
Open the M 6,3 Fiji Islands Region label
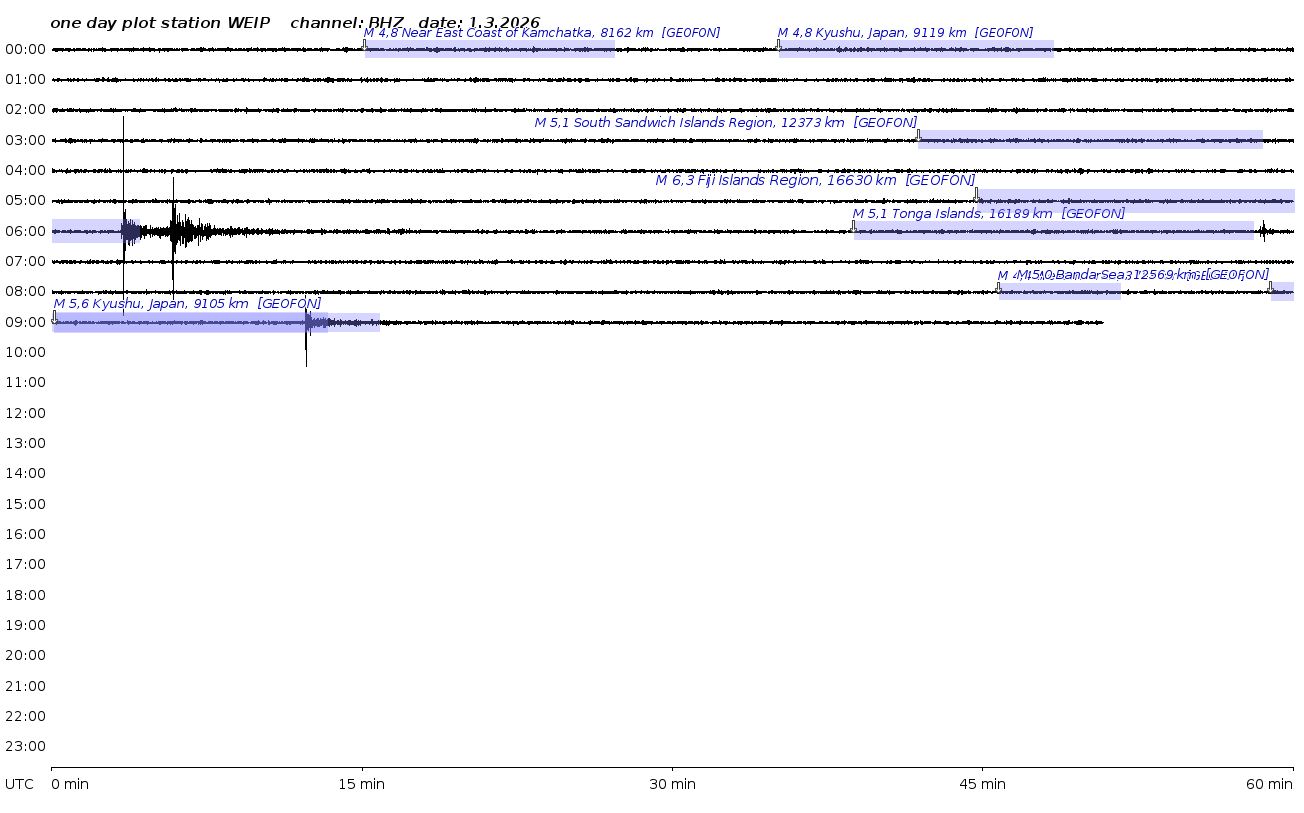(x=814, y=181)
